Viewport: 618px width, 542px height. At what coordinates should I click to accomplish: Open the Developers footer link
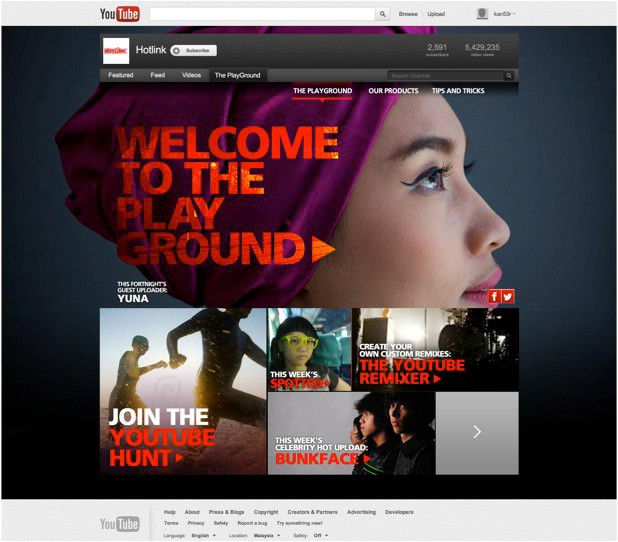[x=399, y=512]
